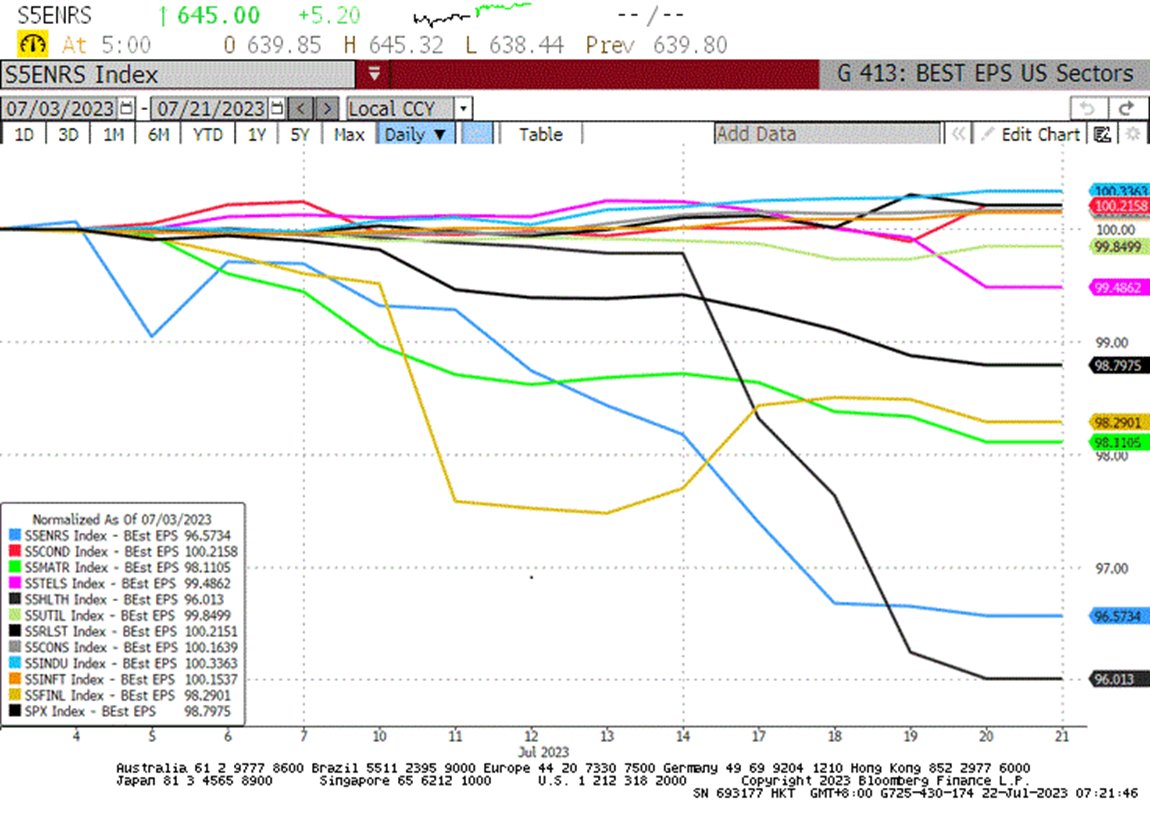Viewport: 1150px width, 829px height.
Task: Click the Edit Chart button
Action: [x=1040, y=134]
